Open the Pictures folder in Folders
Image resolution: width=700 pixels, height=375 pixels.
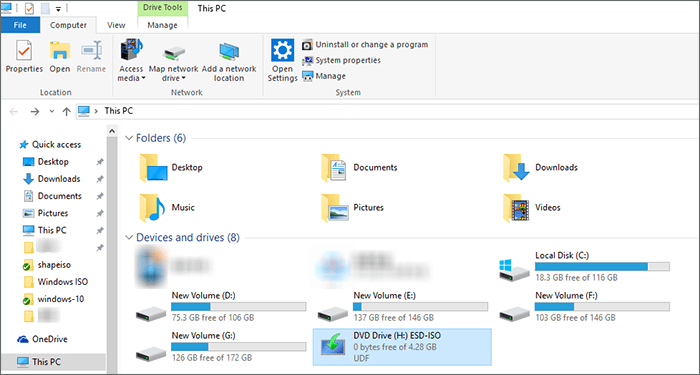[x=353, y=208]
